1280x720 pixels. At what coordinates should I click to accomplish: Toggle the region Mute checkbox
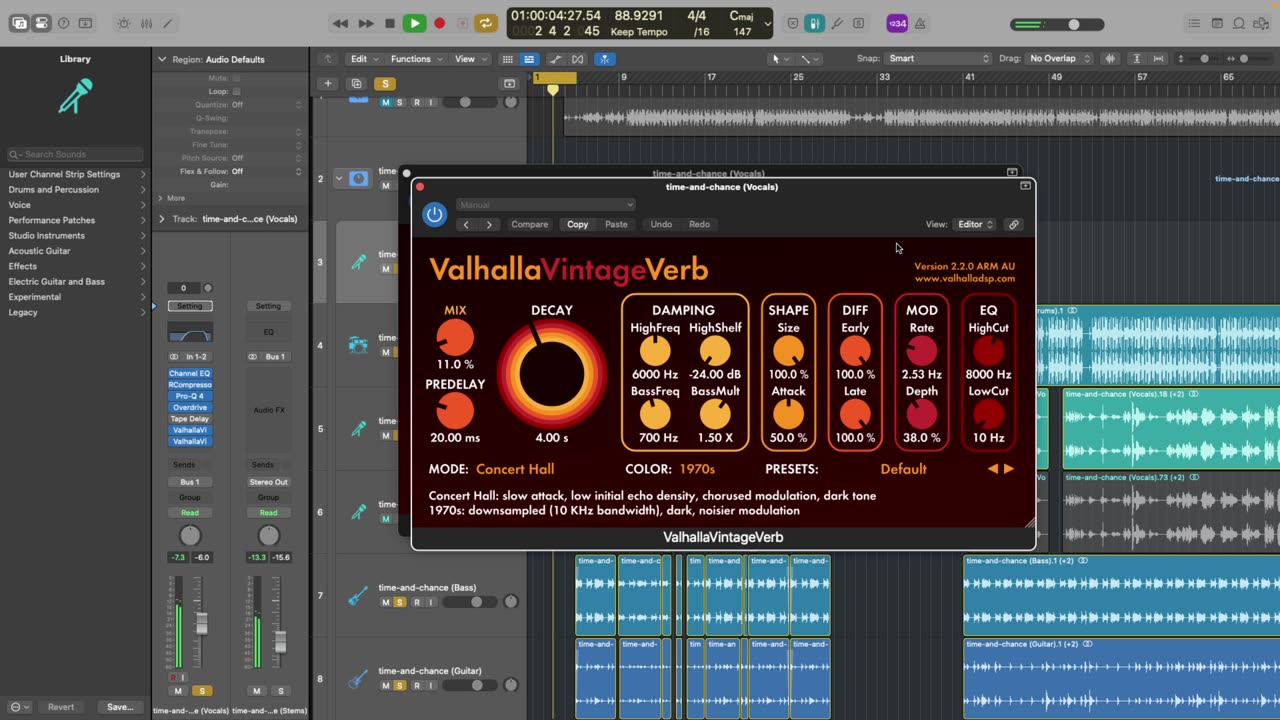(237, 78)
